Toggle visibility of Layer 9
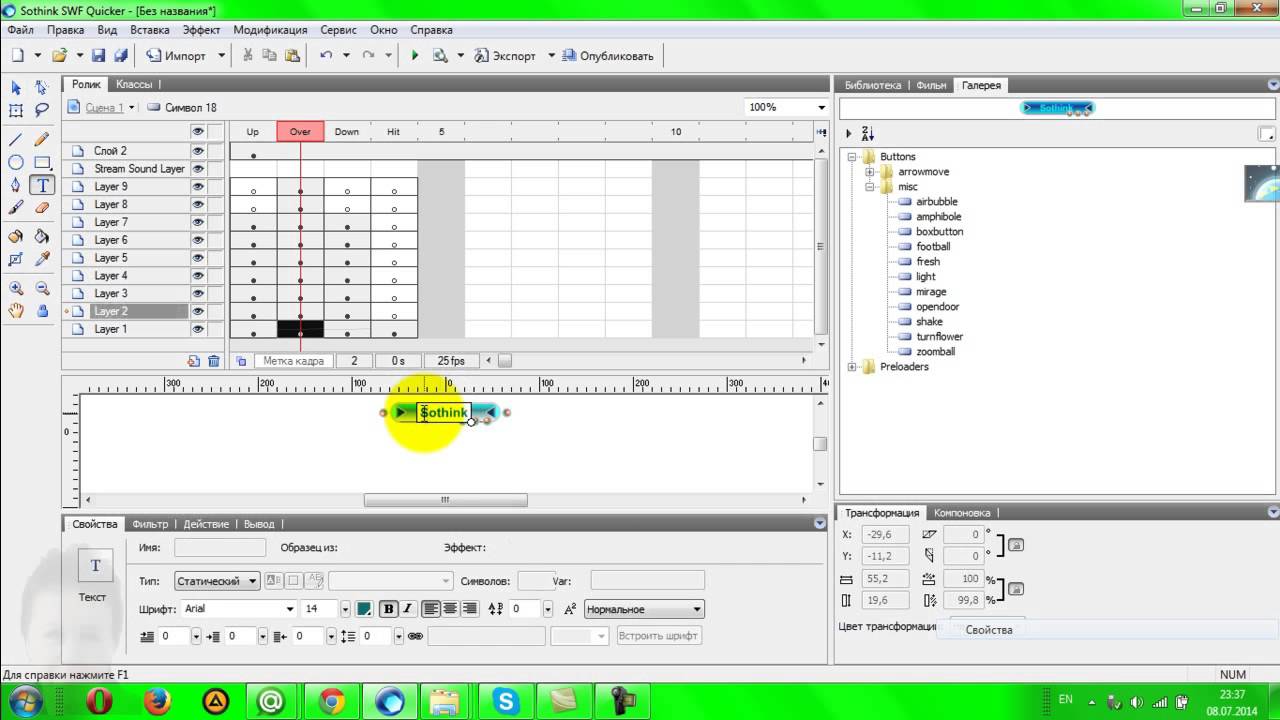The width and height of the screenshot is (1280, 720). [198, 187]
